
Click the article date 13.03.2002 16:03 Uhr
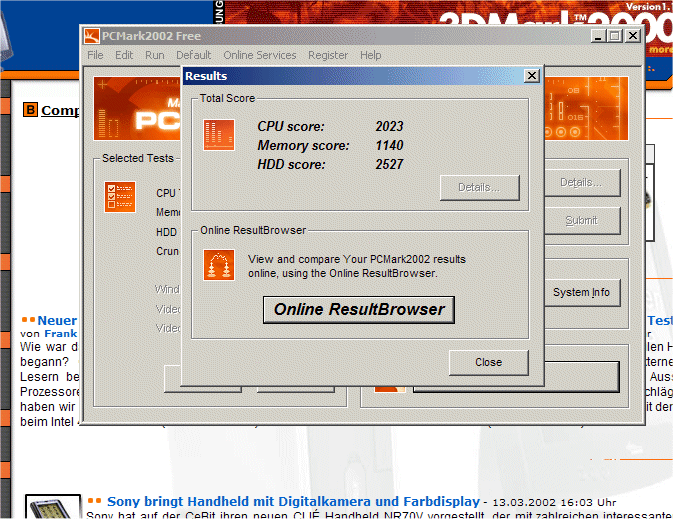[x=554, y=502]
